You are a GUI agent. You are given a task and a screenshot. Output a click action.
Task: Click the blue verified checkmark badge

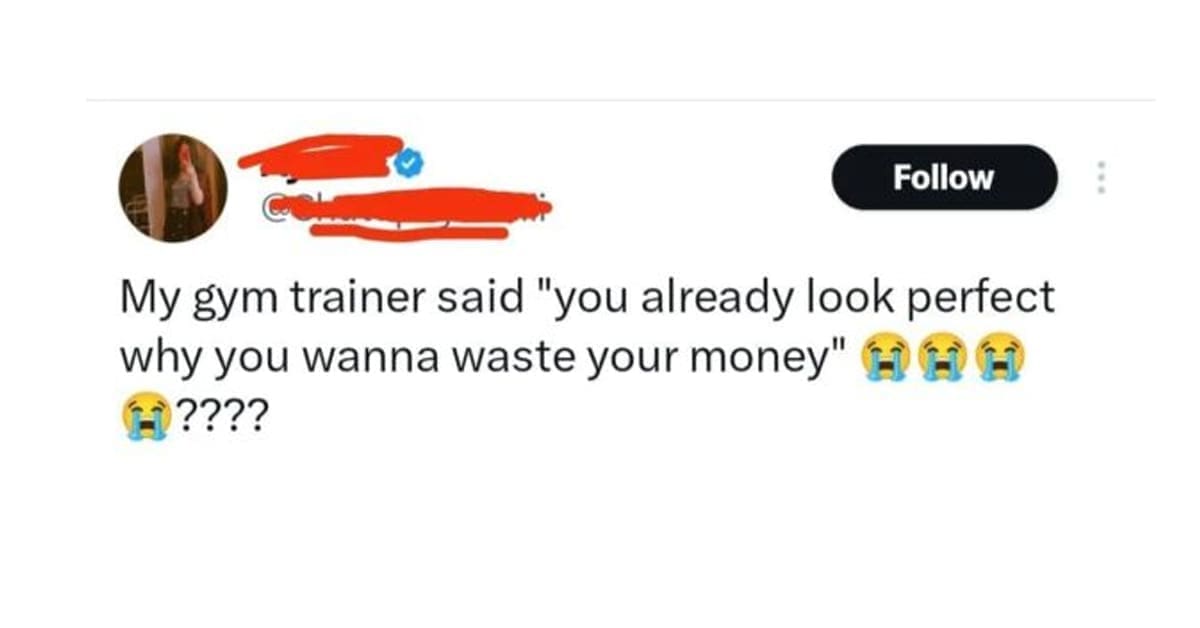click(x=408, y=163)
